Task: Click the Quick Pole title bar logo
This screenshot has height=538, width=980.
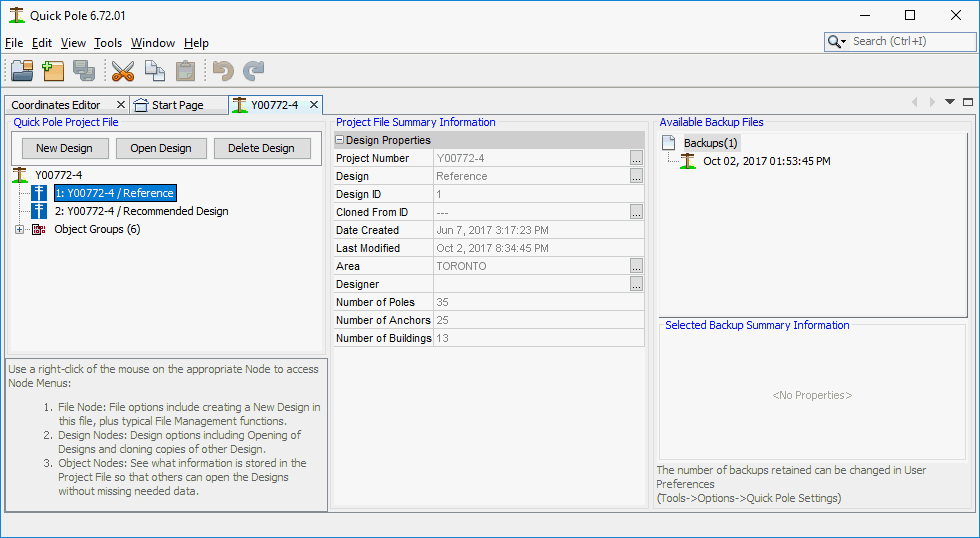Action: coord(17,16)
